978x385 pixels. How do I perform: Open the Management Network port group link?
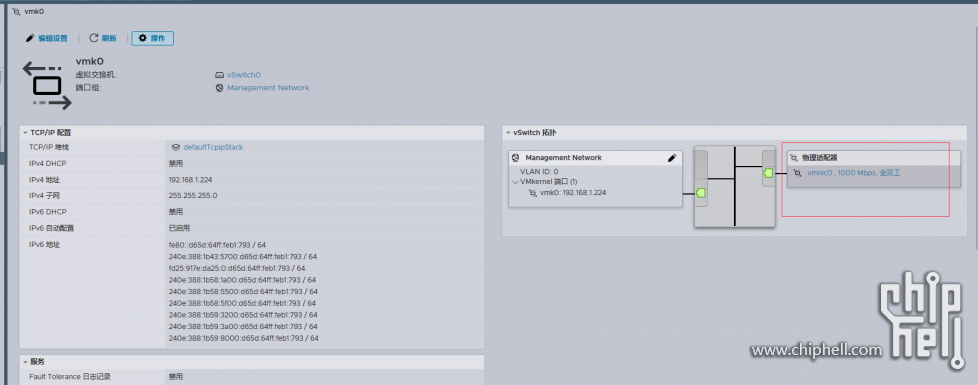[268, 88]
